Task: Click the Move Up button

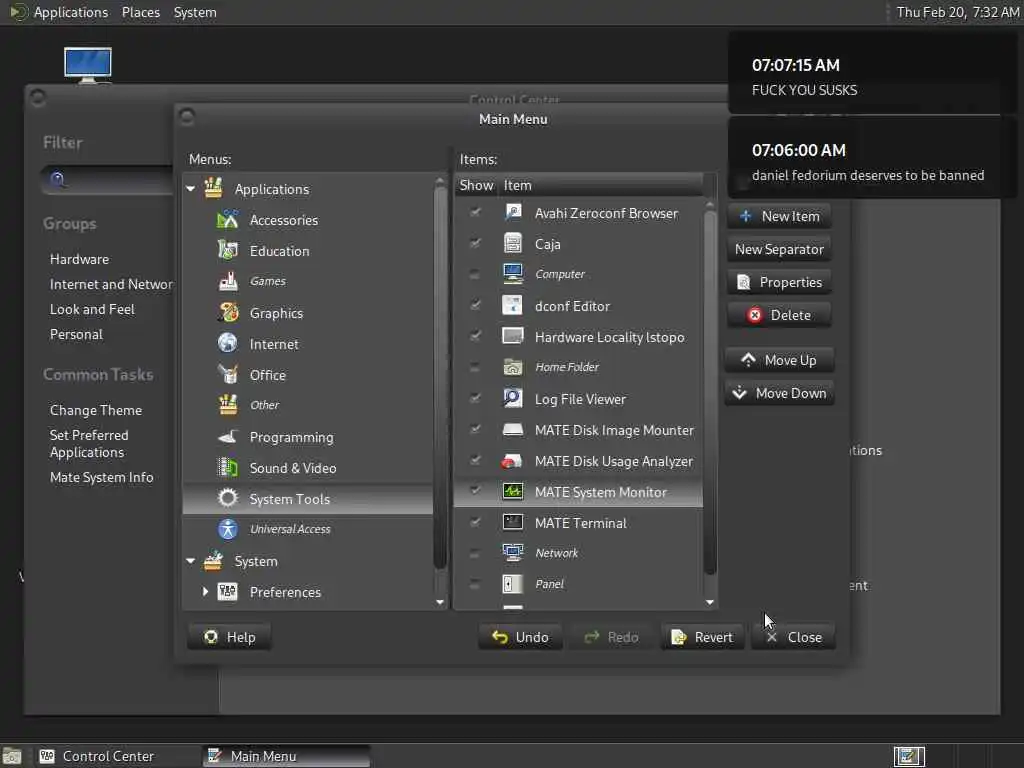Action: (779, 360)
